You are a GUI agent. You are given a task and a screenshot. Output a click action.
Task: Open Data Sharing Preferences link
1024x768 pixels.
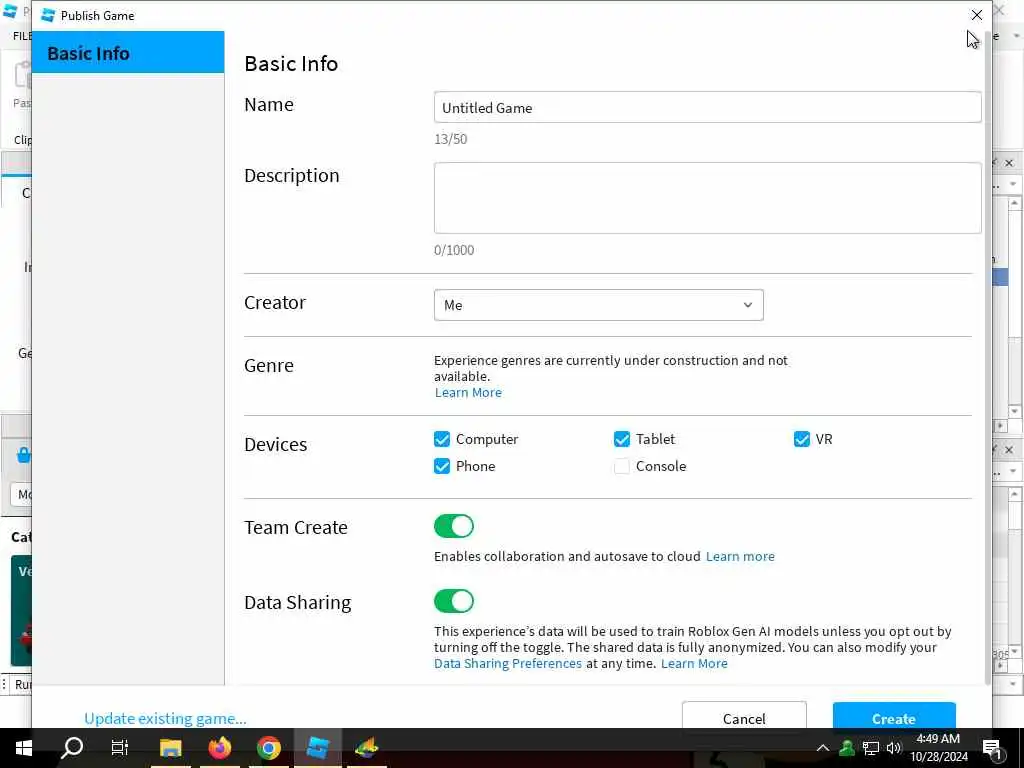(507, 664)
